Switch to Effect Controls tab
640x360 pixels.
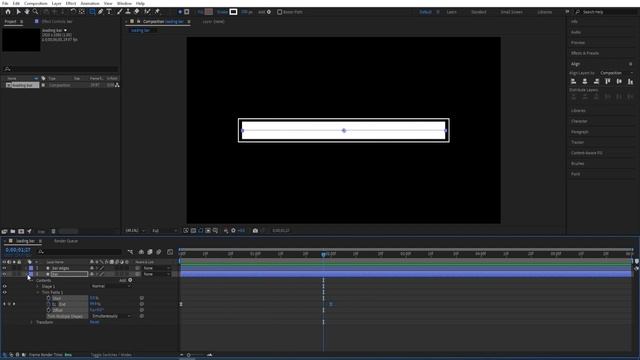[x=57, y=22]
